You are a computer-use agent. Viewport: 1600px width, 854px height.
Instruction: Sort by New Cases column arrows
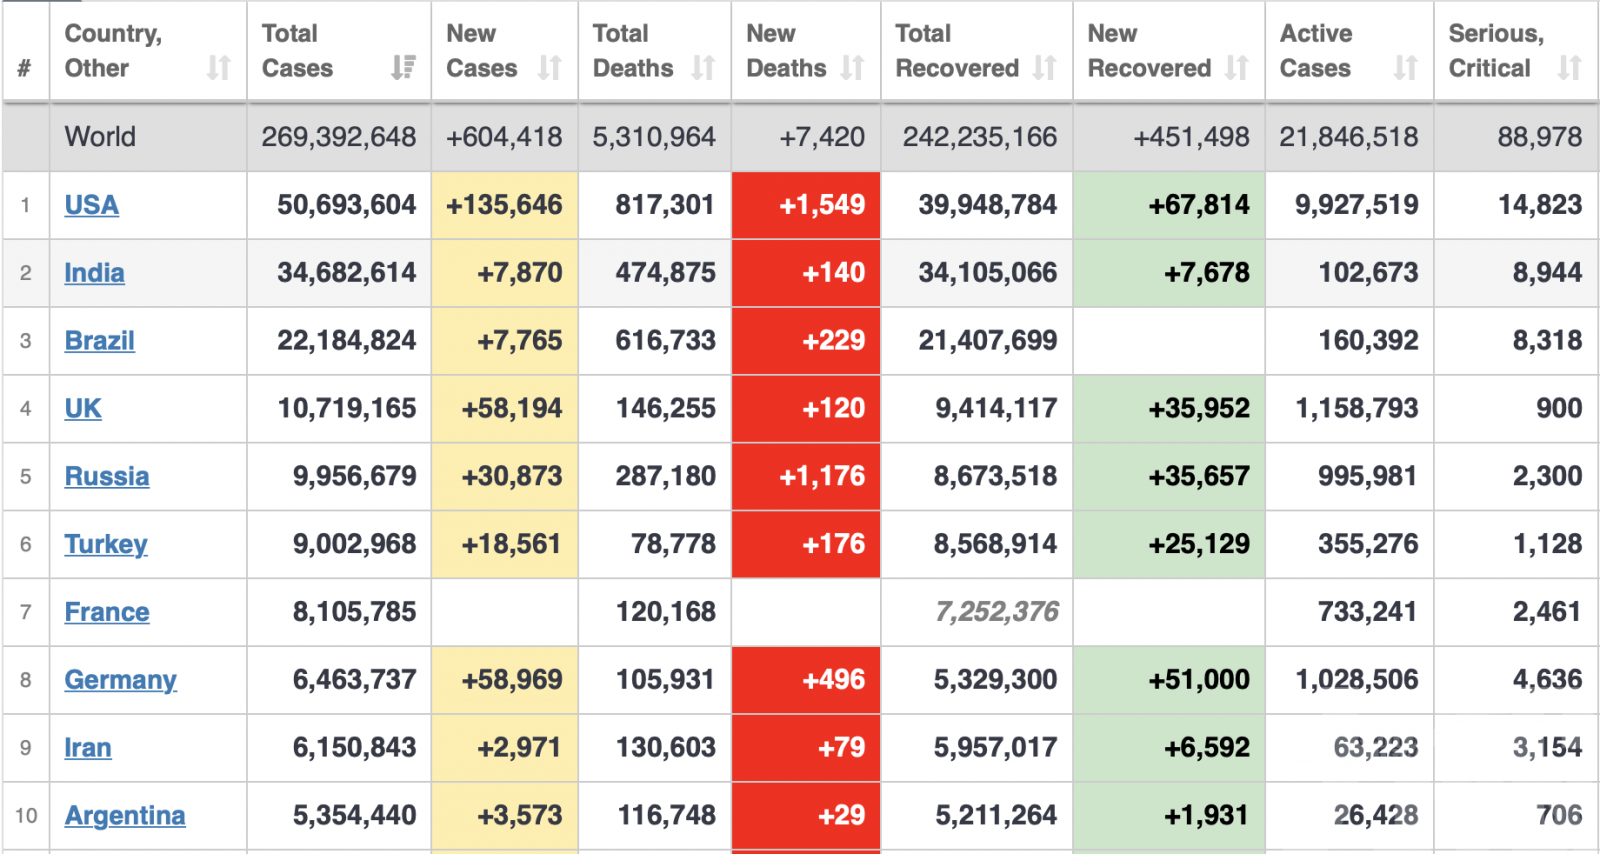pyautogui.click(x=549, y=68)
